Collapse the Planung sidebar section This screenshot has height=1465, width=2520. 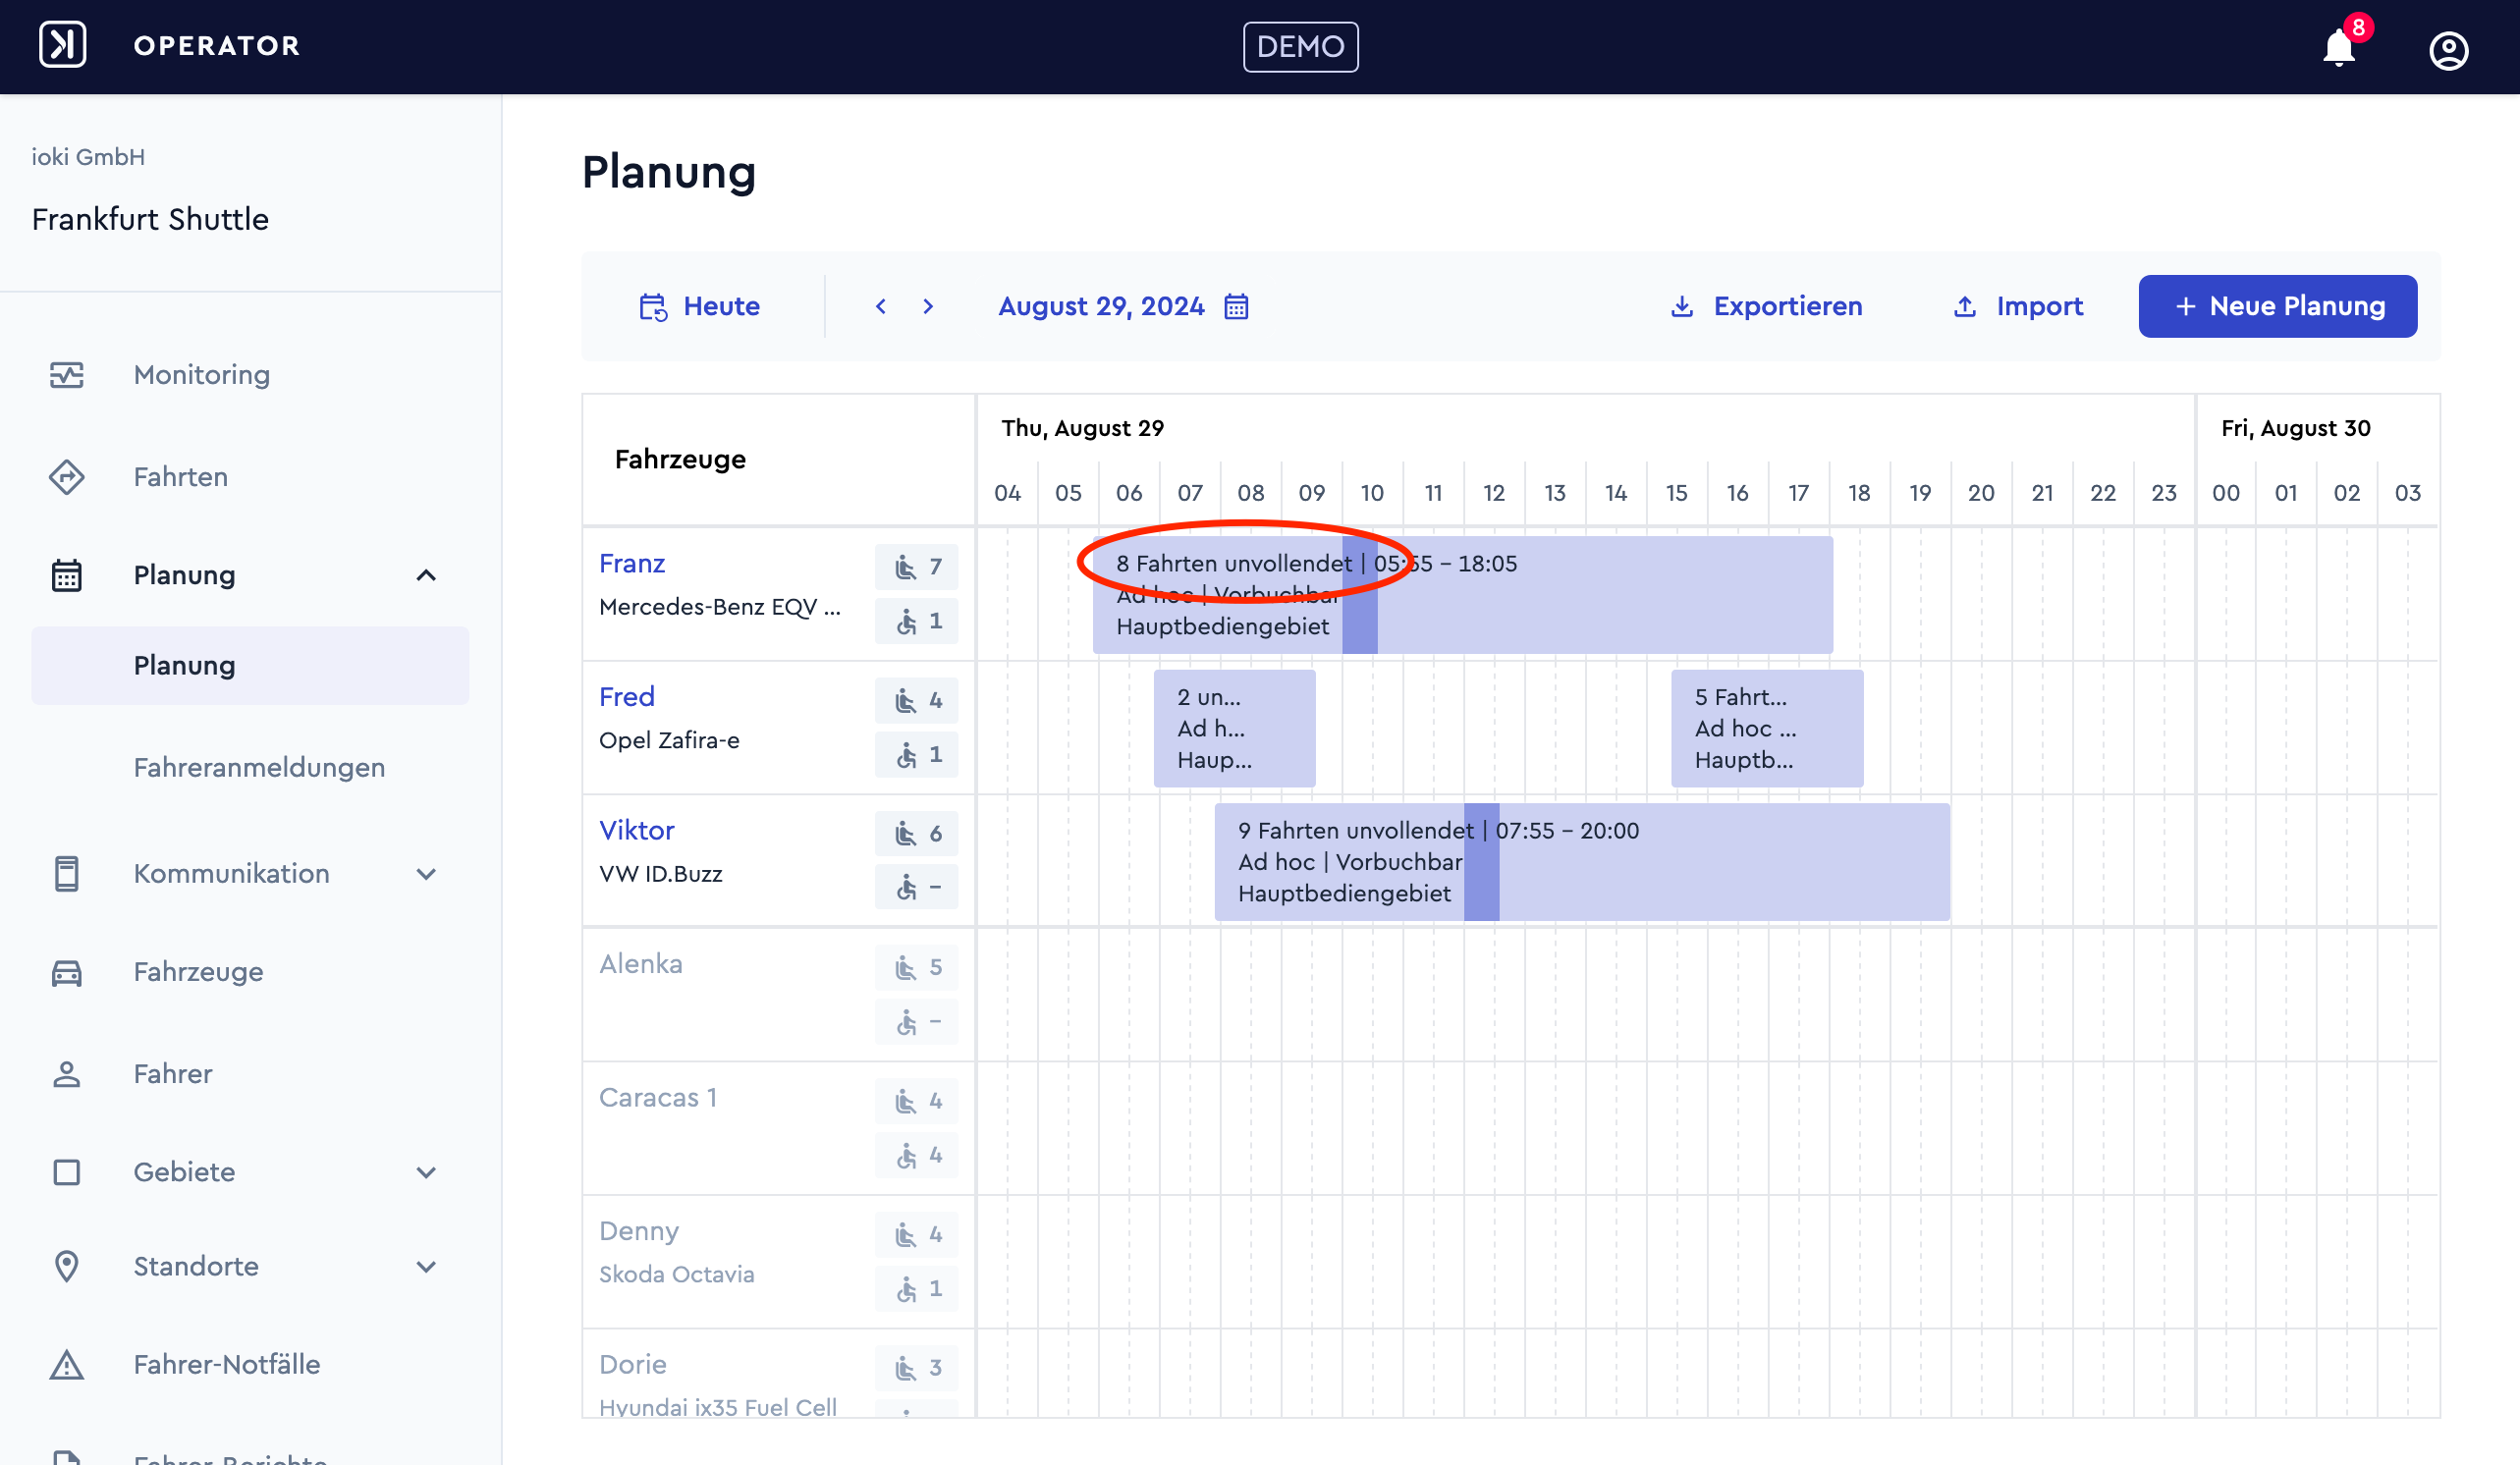coord(426,575)
